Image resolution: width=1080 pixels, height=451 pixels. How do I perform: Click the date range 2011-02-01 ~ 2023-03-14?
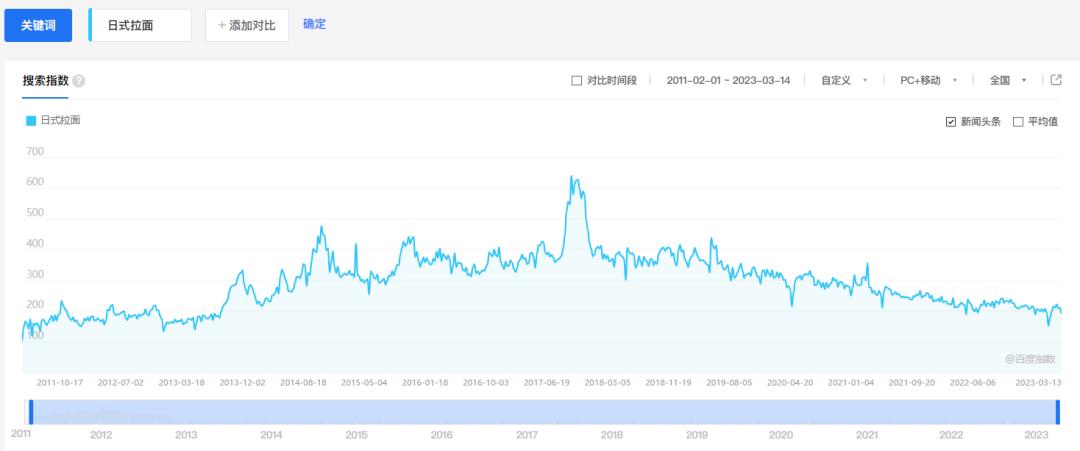click(x=728, y=81)
